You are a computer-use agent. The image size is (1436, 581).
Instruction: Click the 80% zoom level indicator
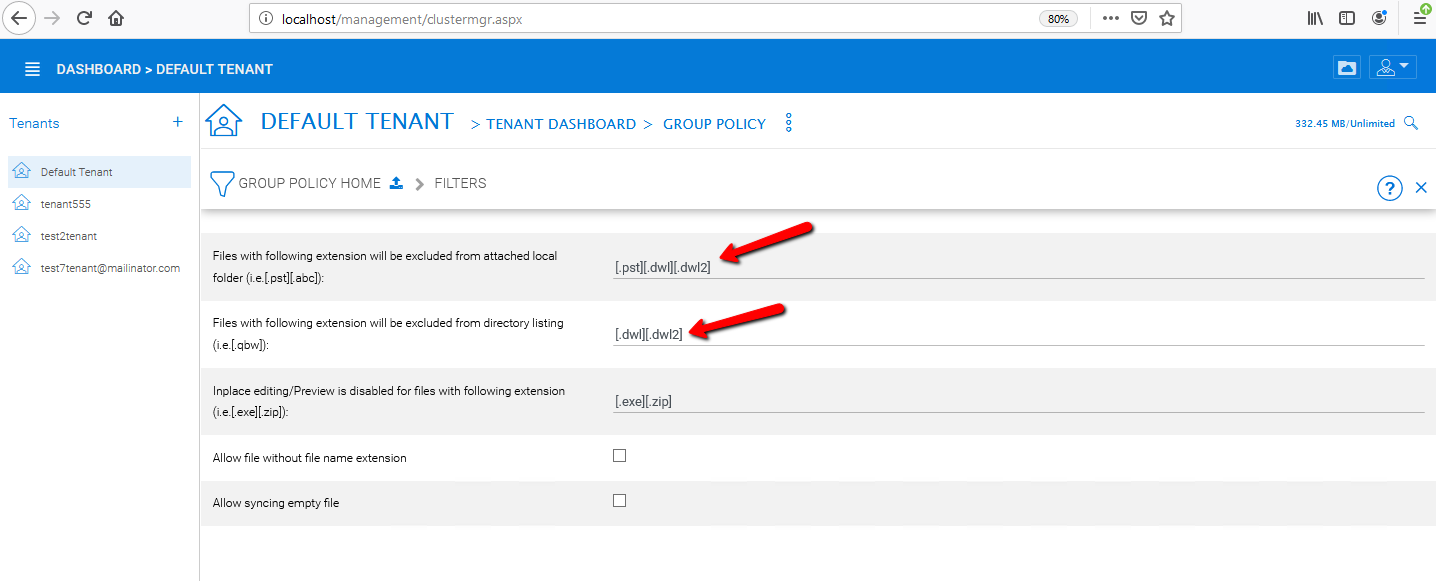pos(1057,18)
